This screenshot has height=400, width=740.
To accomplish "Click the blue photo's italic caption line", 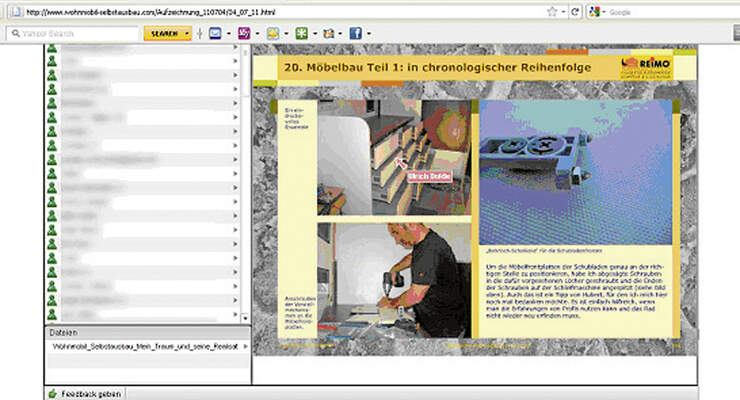I will (x=544, y=250).
